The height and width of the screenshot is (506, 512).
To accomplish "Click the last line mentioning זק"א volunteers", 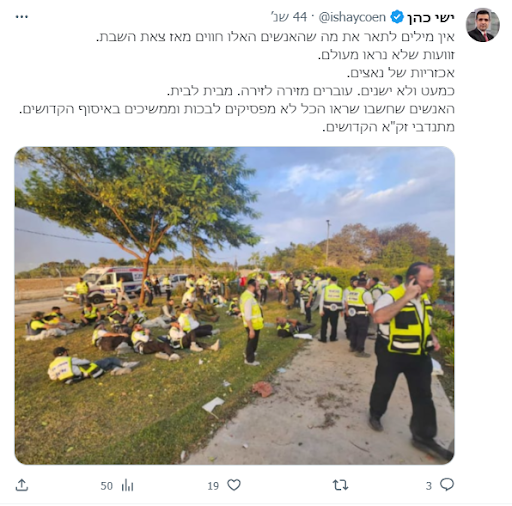I will pos(388,127).
